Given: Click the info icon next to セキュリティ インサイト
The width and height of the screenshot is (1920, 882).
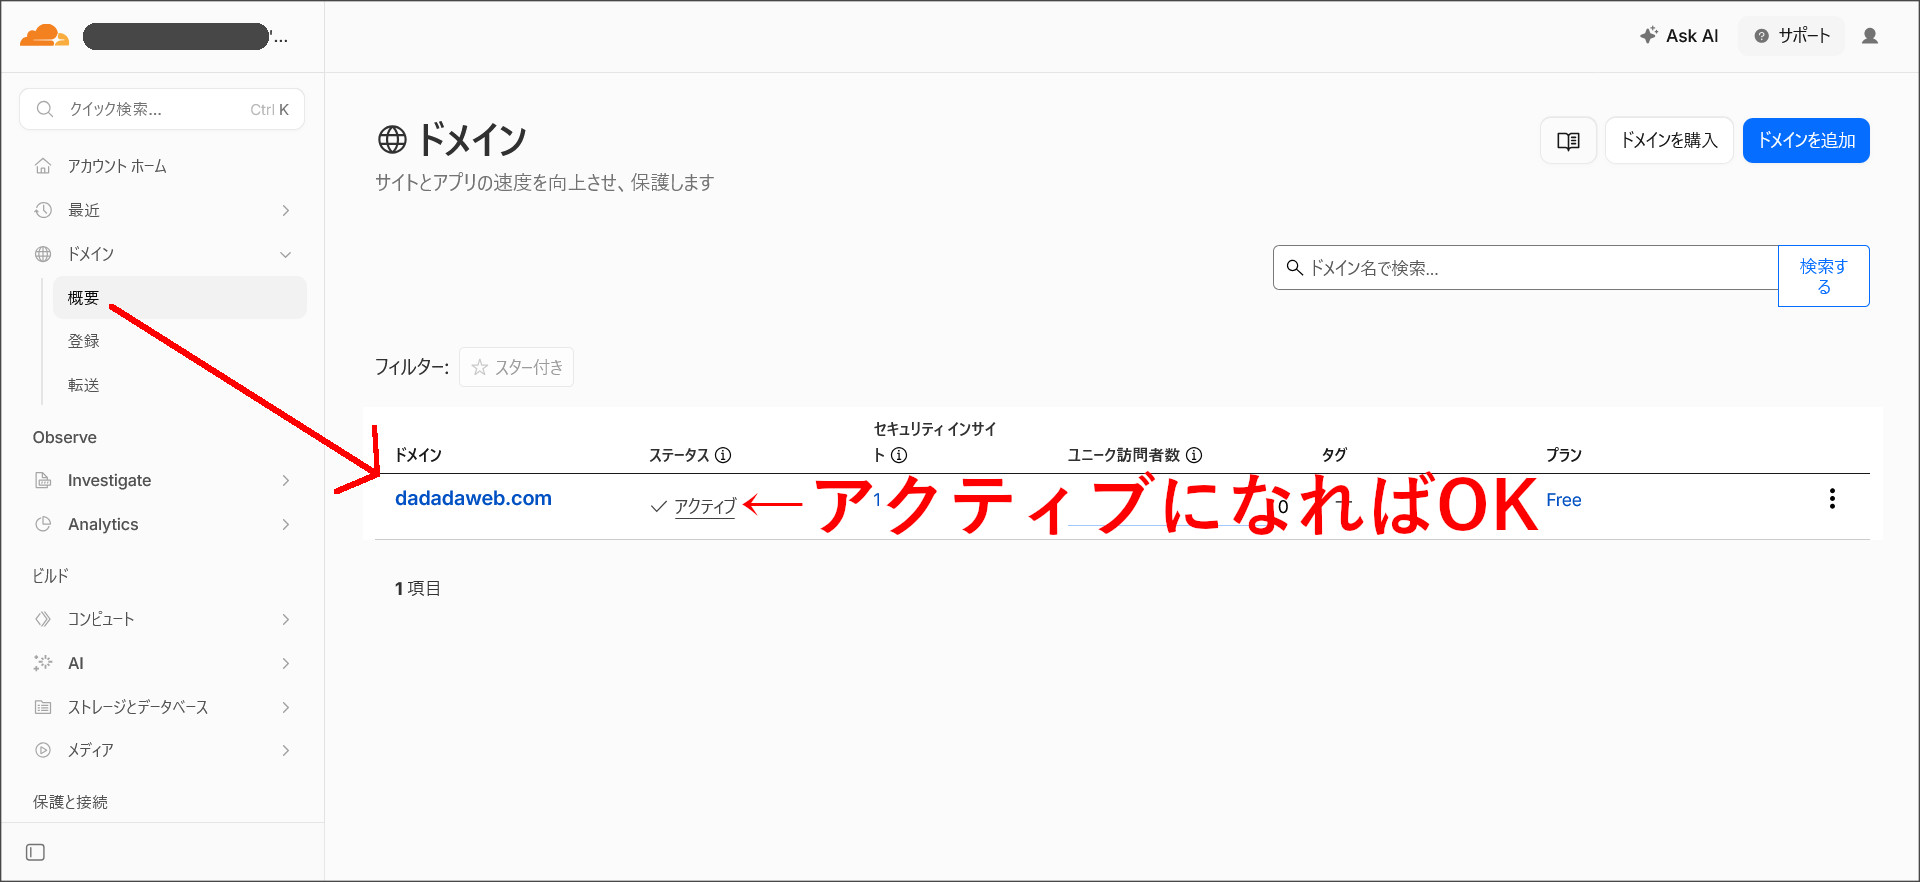Looking at the screenshot, I should tap(899, 455).
